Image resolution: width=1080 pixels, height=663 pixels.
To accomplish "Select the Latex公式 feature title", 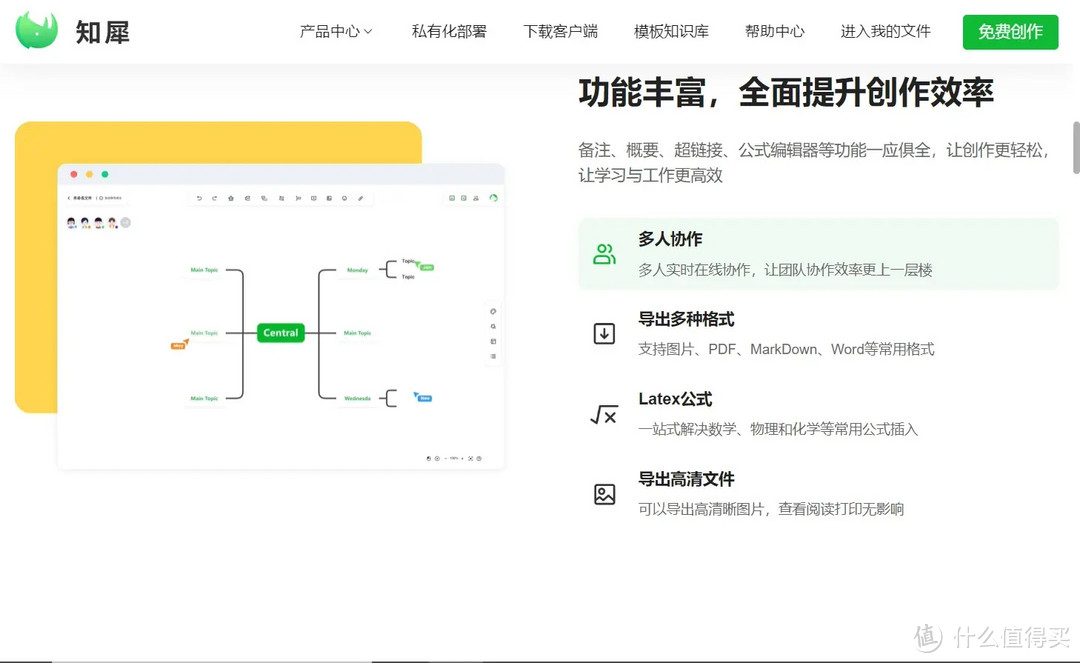I will tap(675, 399).
